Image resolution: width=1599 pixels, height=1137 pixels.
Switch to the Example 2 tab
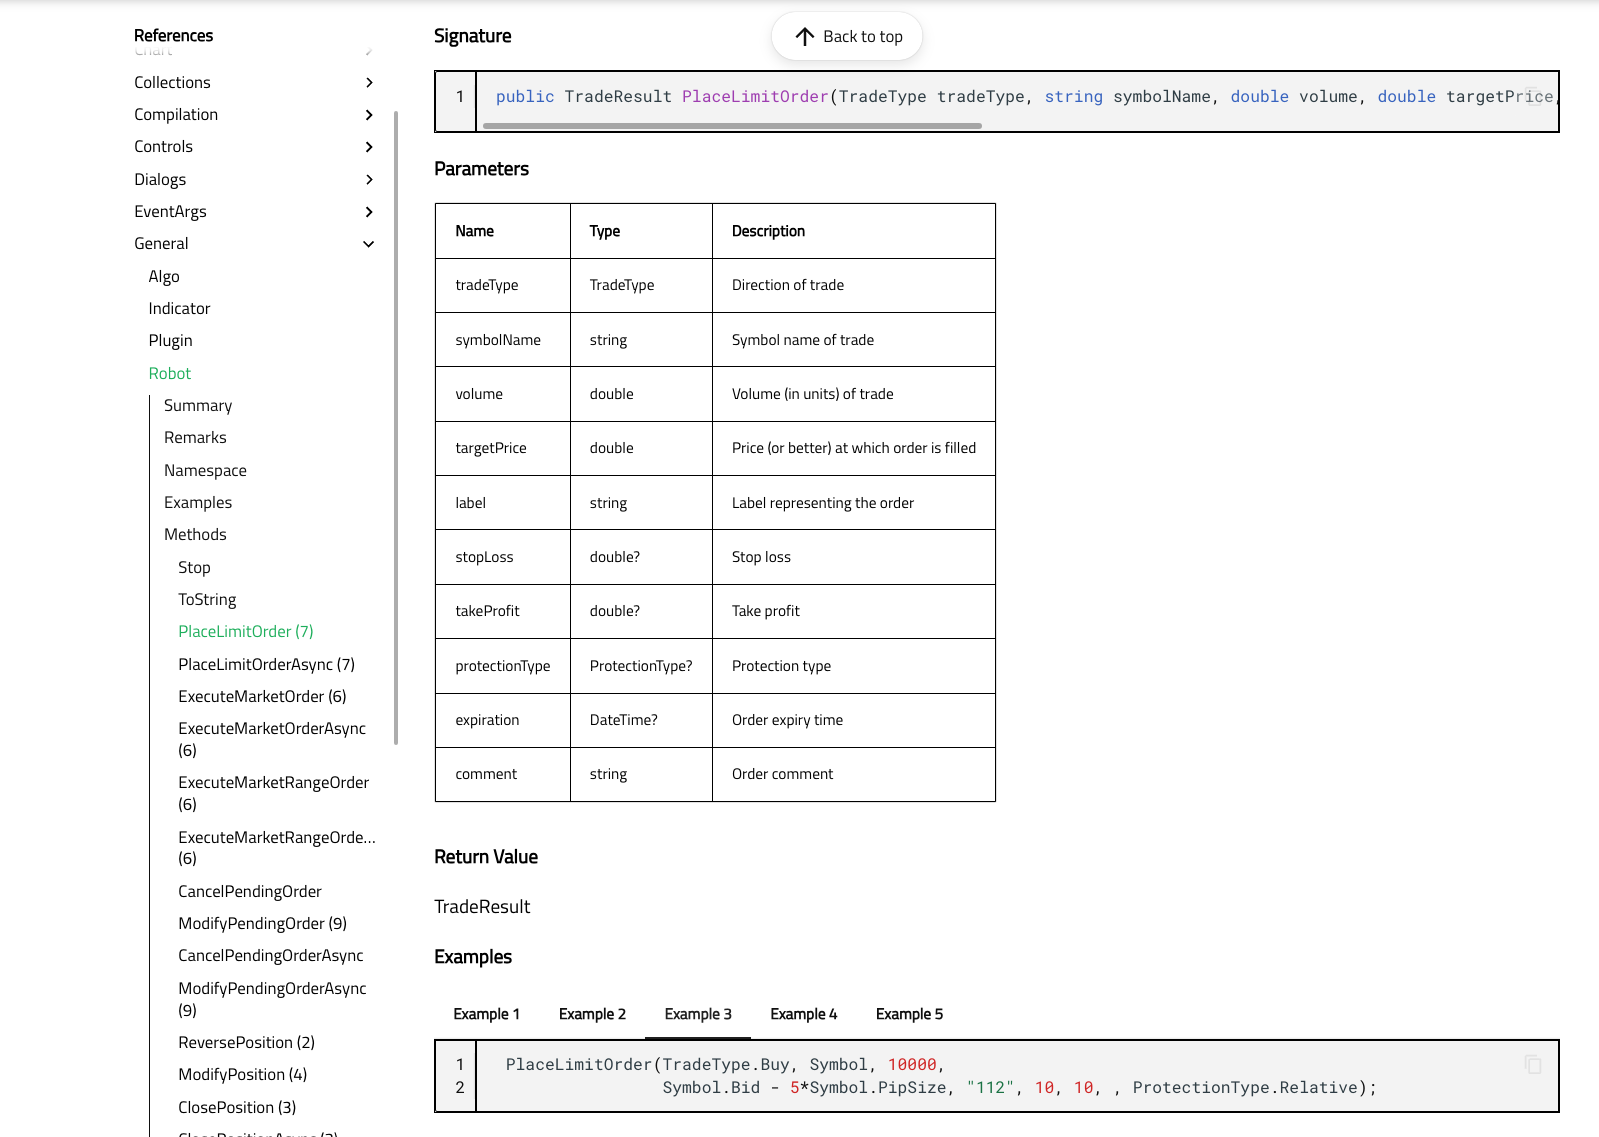[x=592, y=1014]
